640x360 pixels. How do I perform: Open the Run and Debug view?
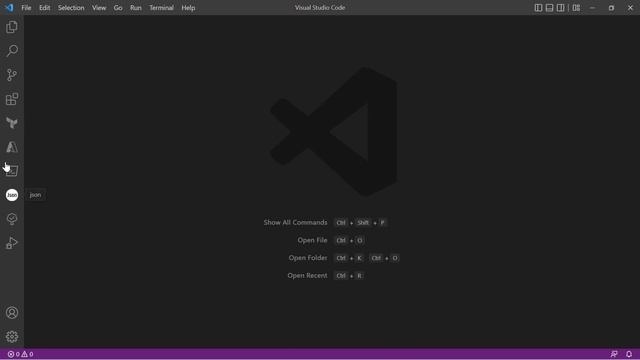click(x=12, y=243)
